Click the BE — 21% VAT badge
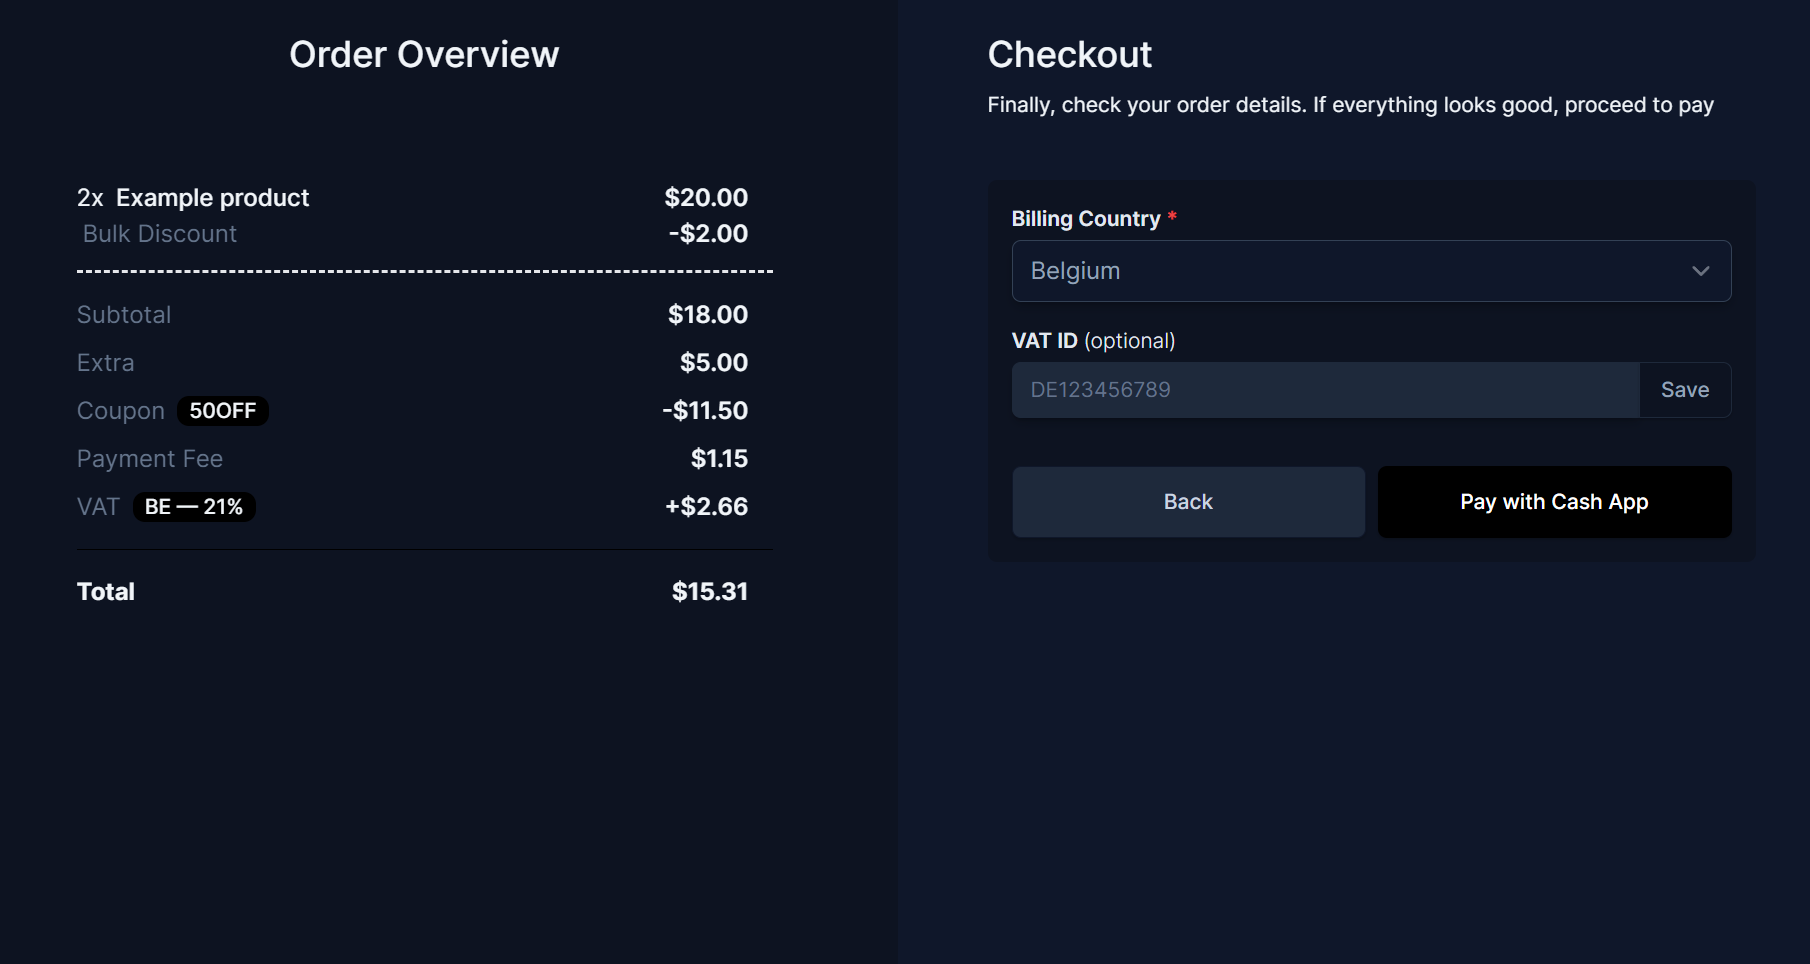The height and width of the screenshot is (964, 1810). coord(194,507)
